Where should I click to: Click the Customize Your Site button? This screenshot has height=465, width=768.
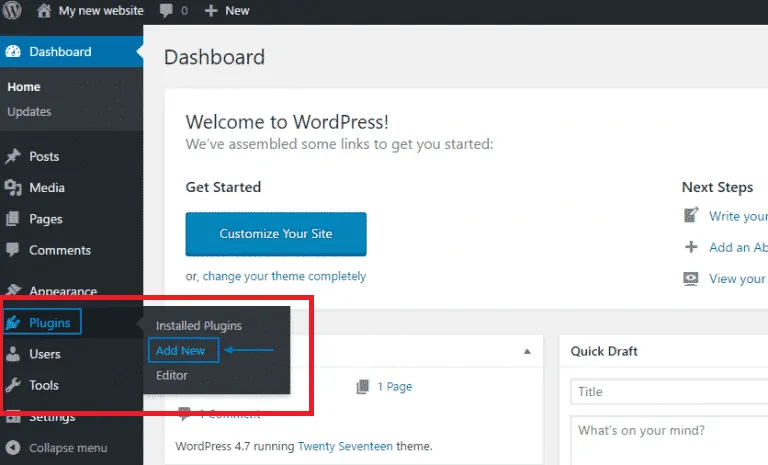tap(276, 234)
